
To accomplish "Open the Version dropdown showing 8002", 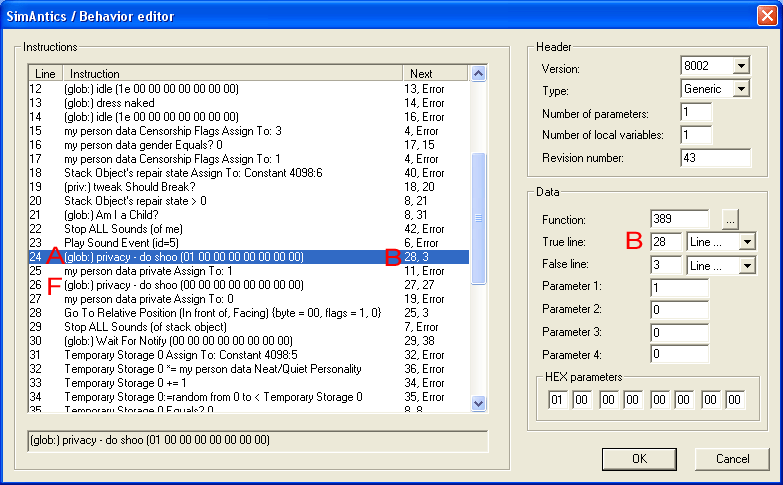I will (x=741, y=66).
